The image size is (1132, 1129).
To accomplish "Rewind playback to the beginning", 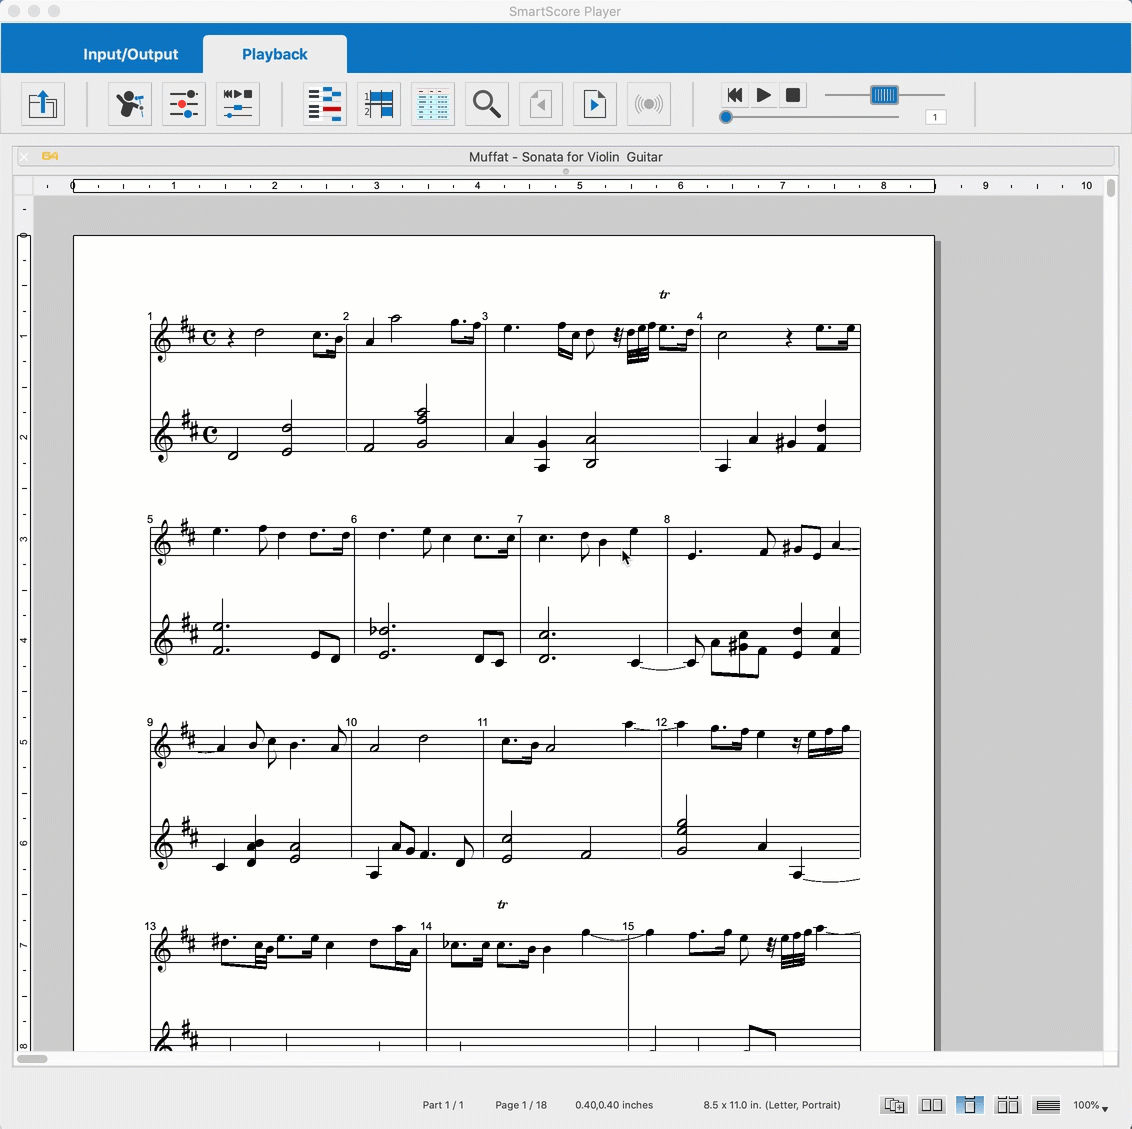I will (x=735, y=95).
